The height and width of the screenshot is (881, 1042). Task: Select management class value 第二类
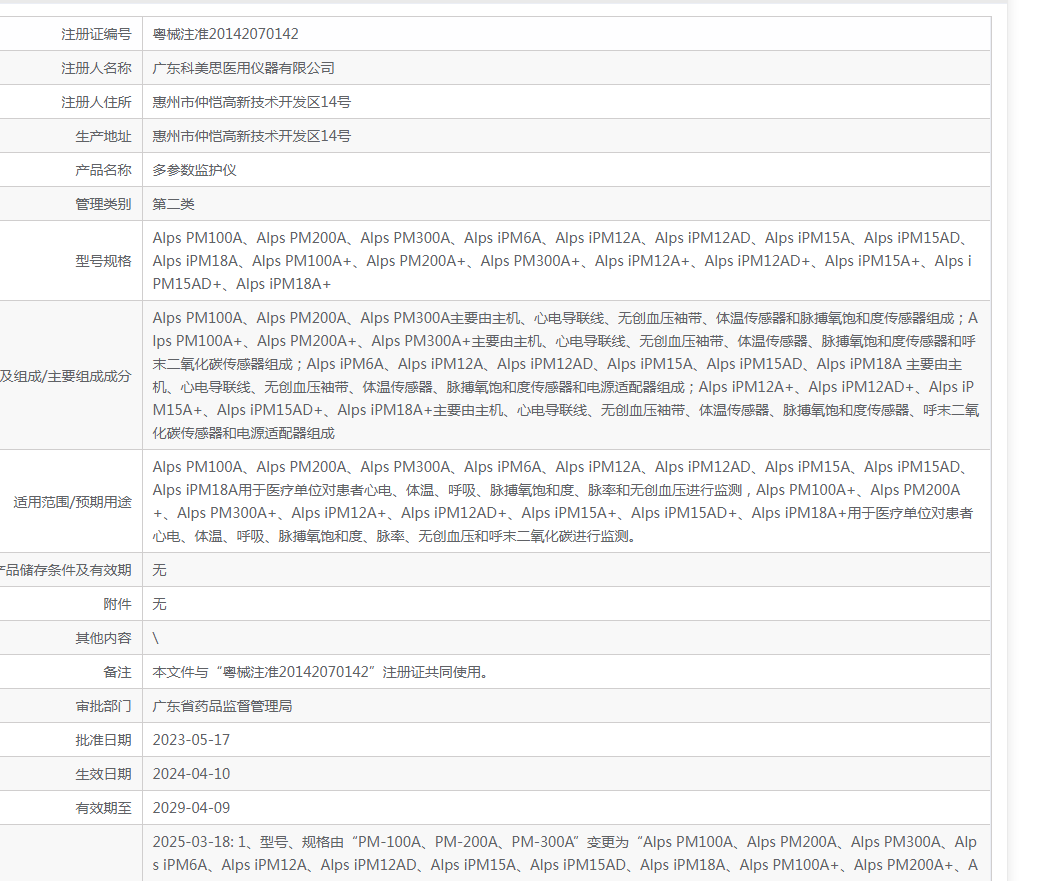173,203
